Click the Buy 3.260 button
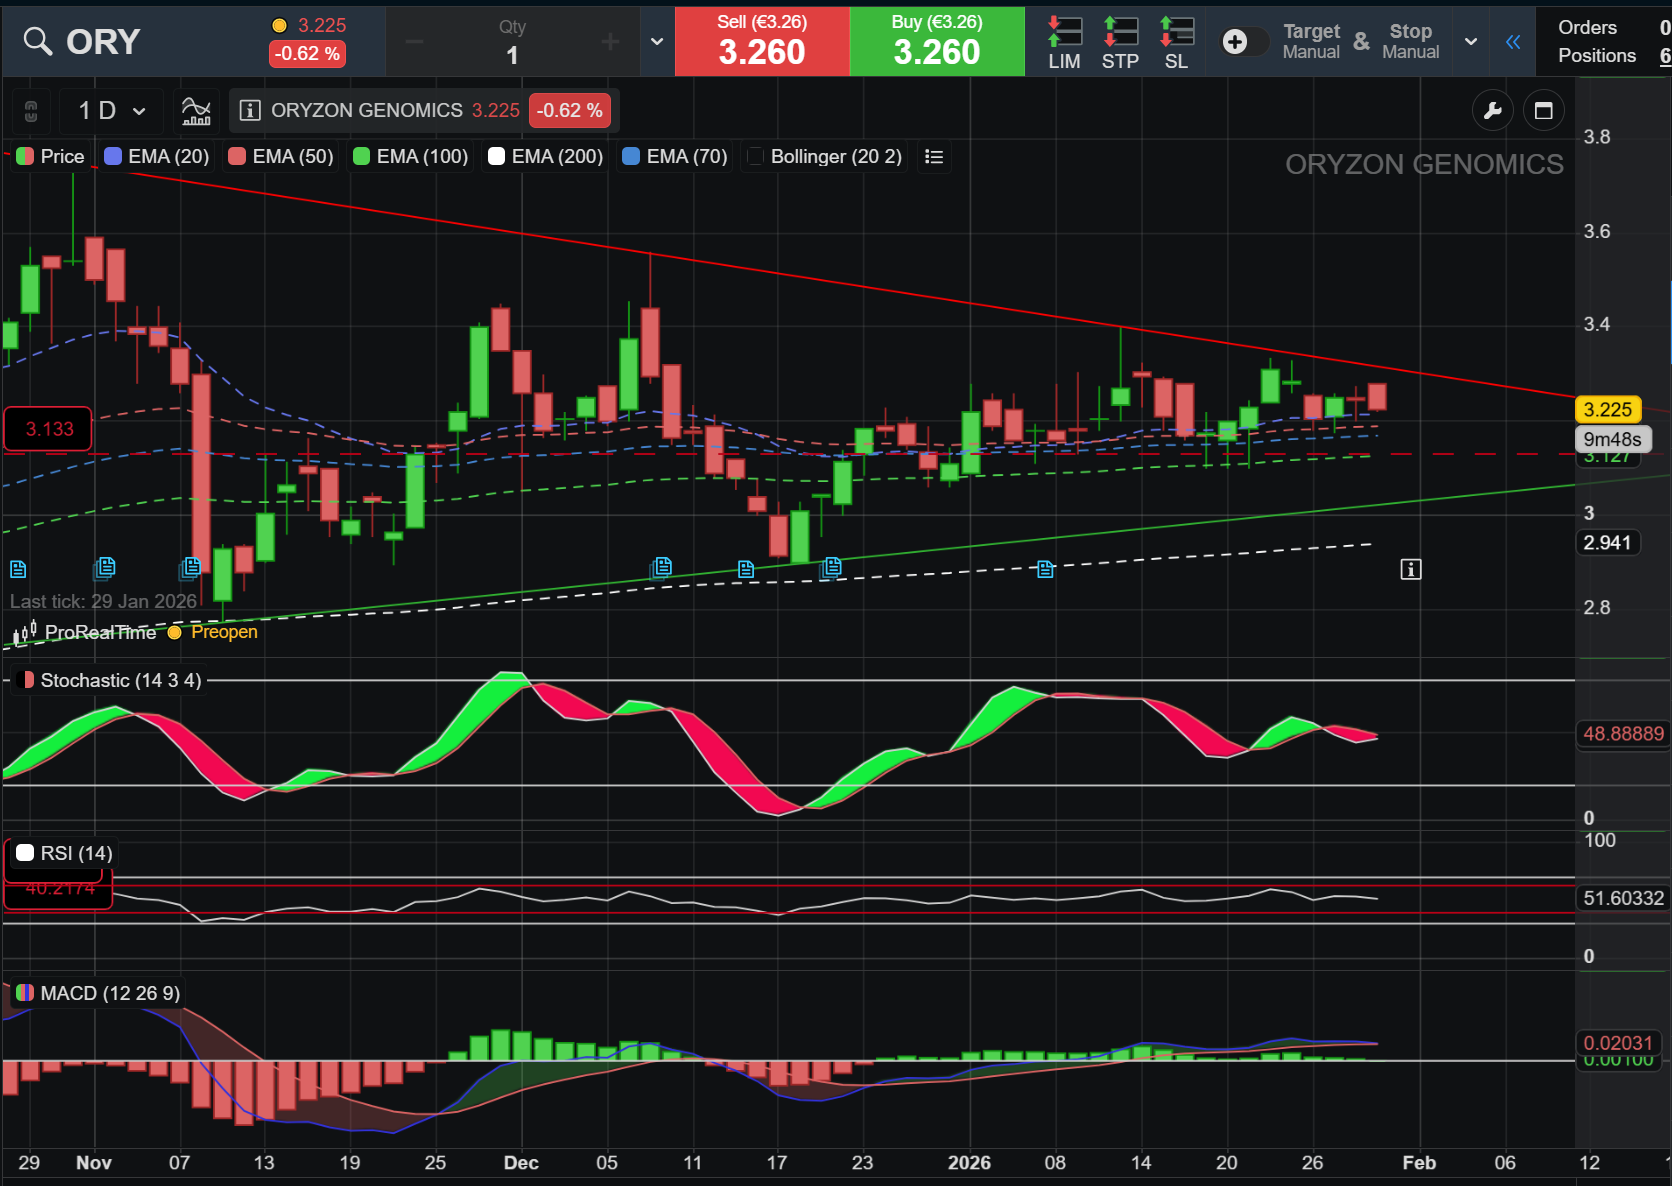 click(x=937, y=42)
